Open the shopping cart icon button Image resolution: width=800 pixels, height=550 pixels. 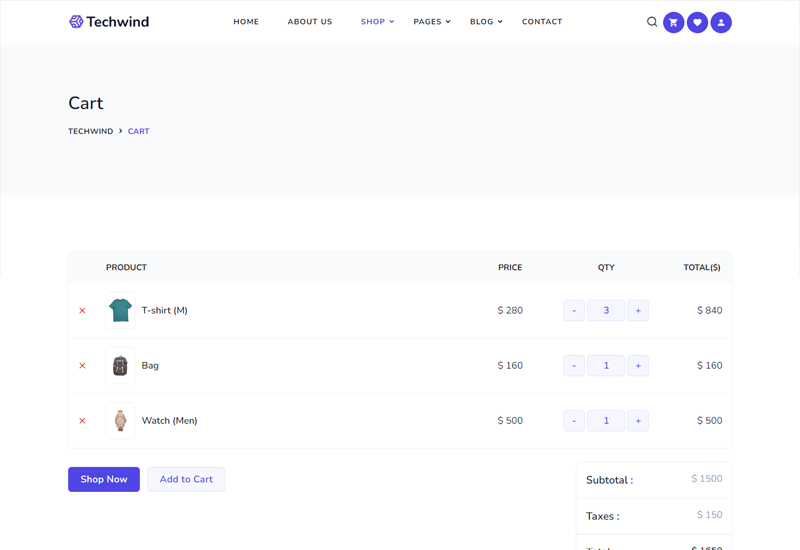pyautogui.click(x=673, y=22)
